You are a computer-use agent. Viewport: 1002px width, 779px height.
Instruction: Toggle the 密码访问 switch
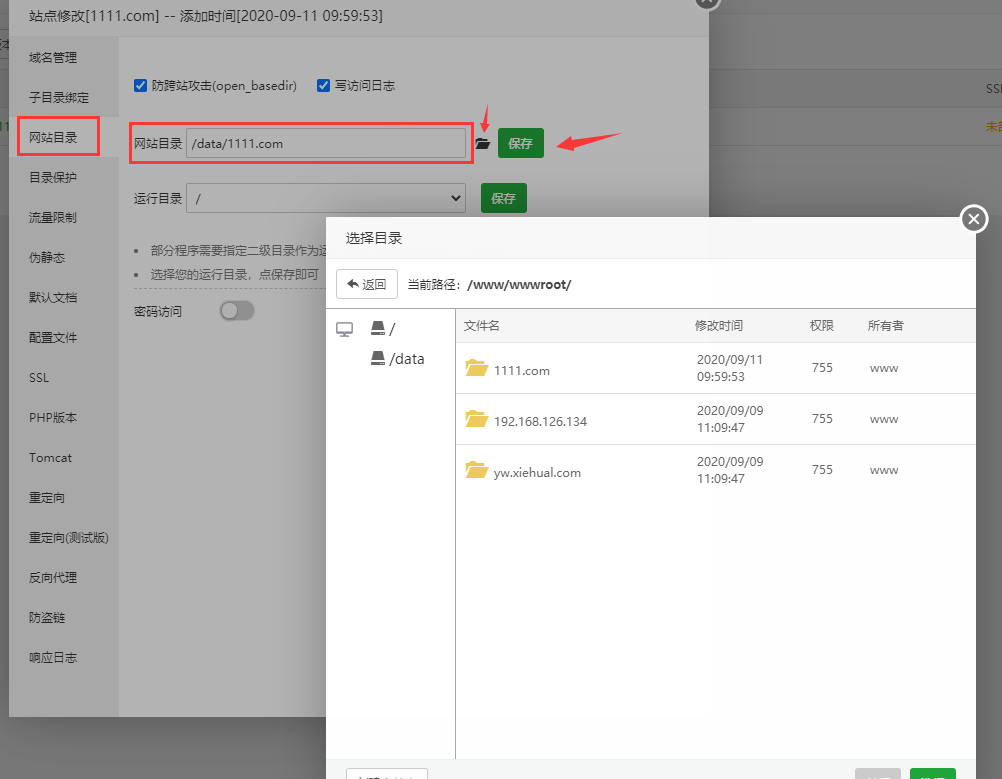pyautogui.click(x=237, y=311)
